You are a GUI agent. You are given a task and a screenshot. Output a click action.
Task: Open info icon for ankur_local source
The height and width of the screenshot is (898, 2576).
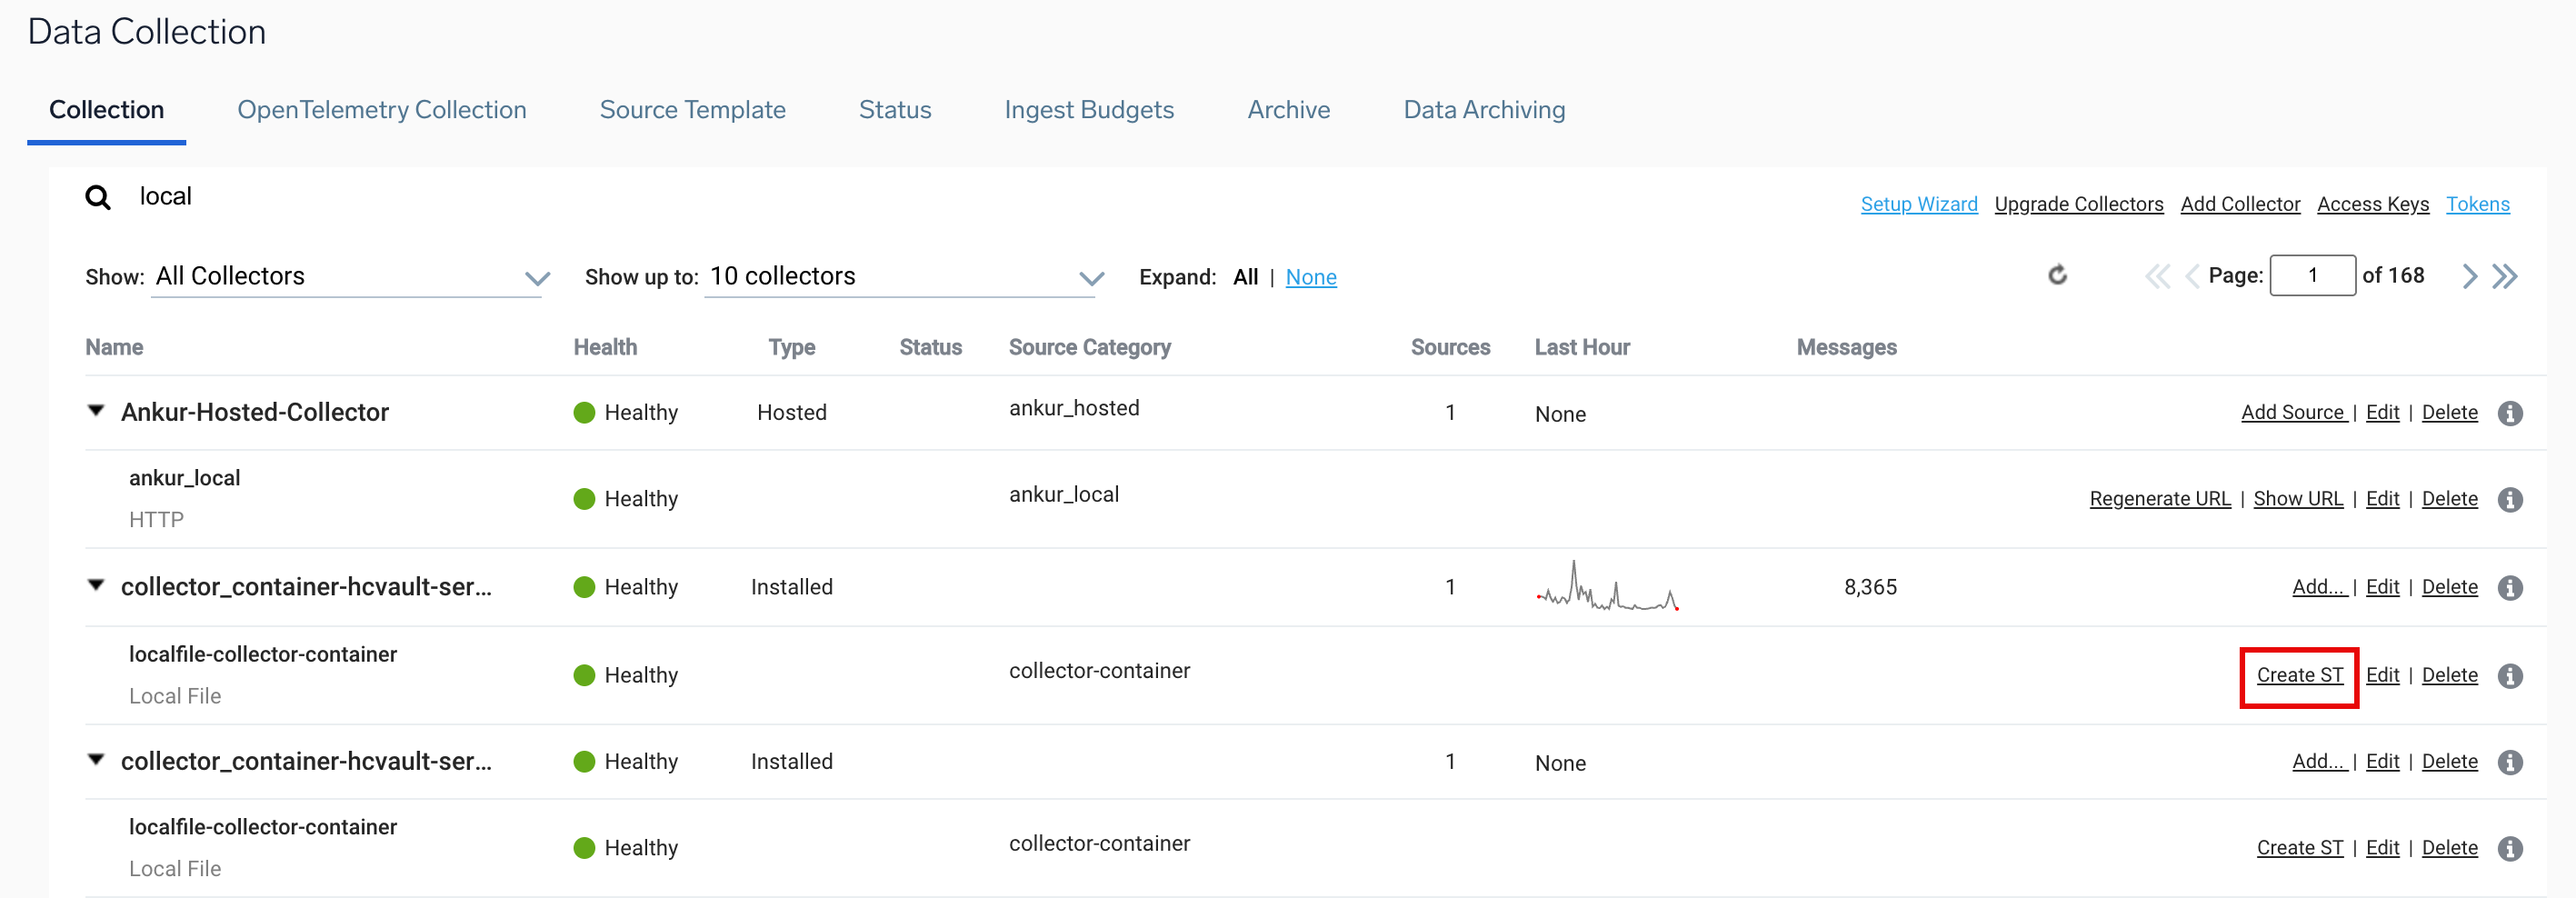pyautogui.click(x=2510, y=499)
